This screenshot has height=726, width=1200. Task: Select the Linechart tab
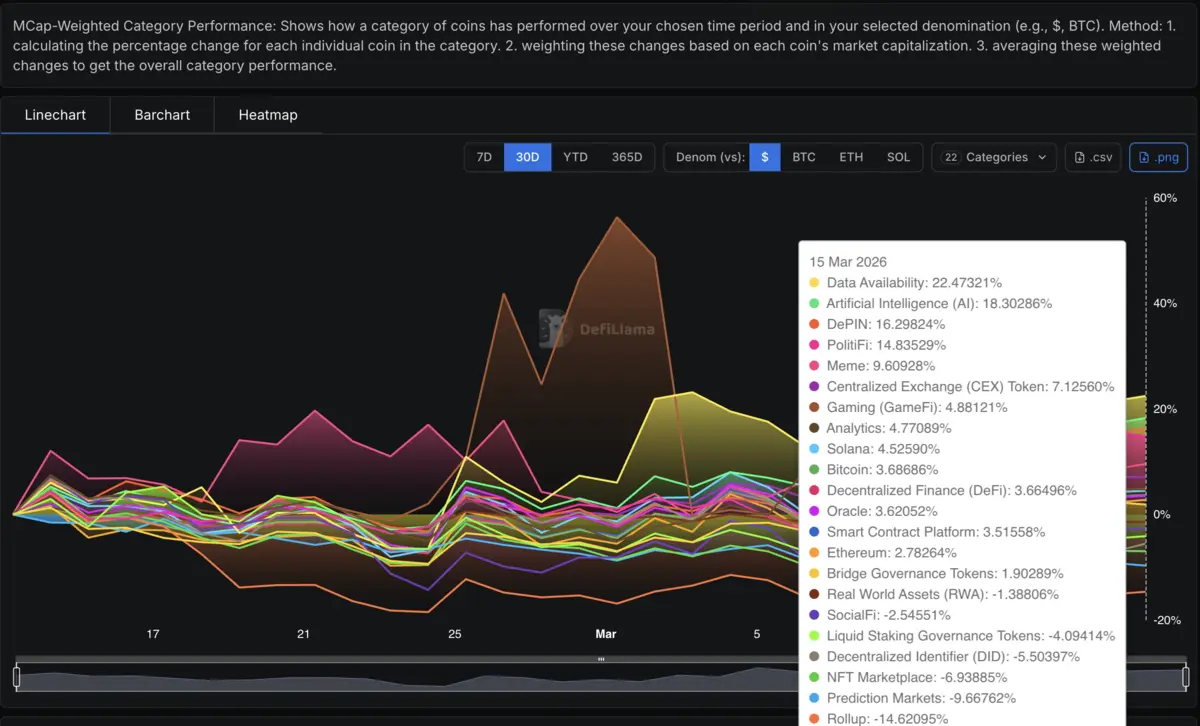pyautogui.click(x=55, y=115)
